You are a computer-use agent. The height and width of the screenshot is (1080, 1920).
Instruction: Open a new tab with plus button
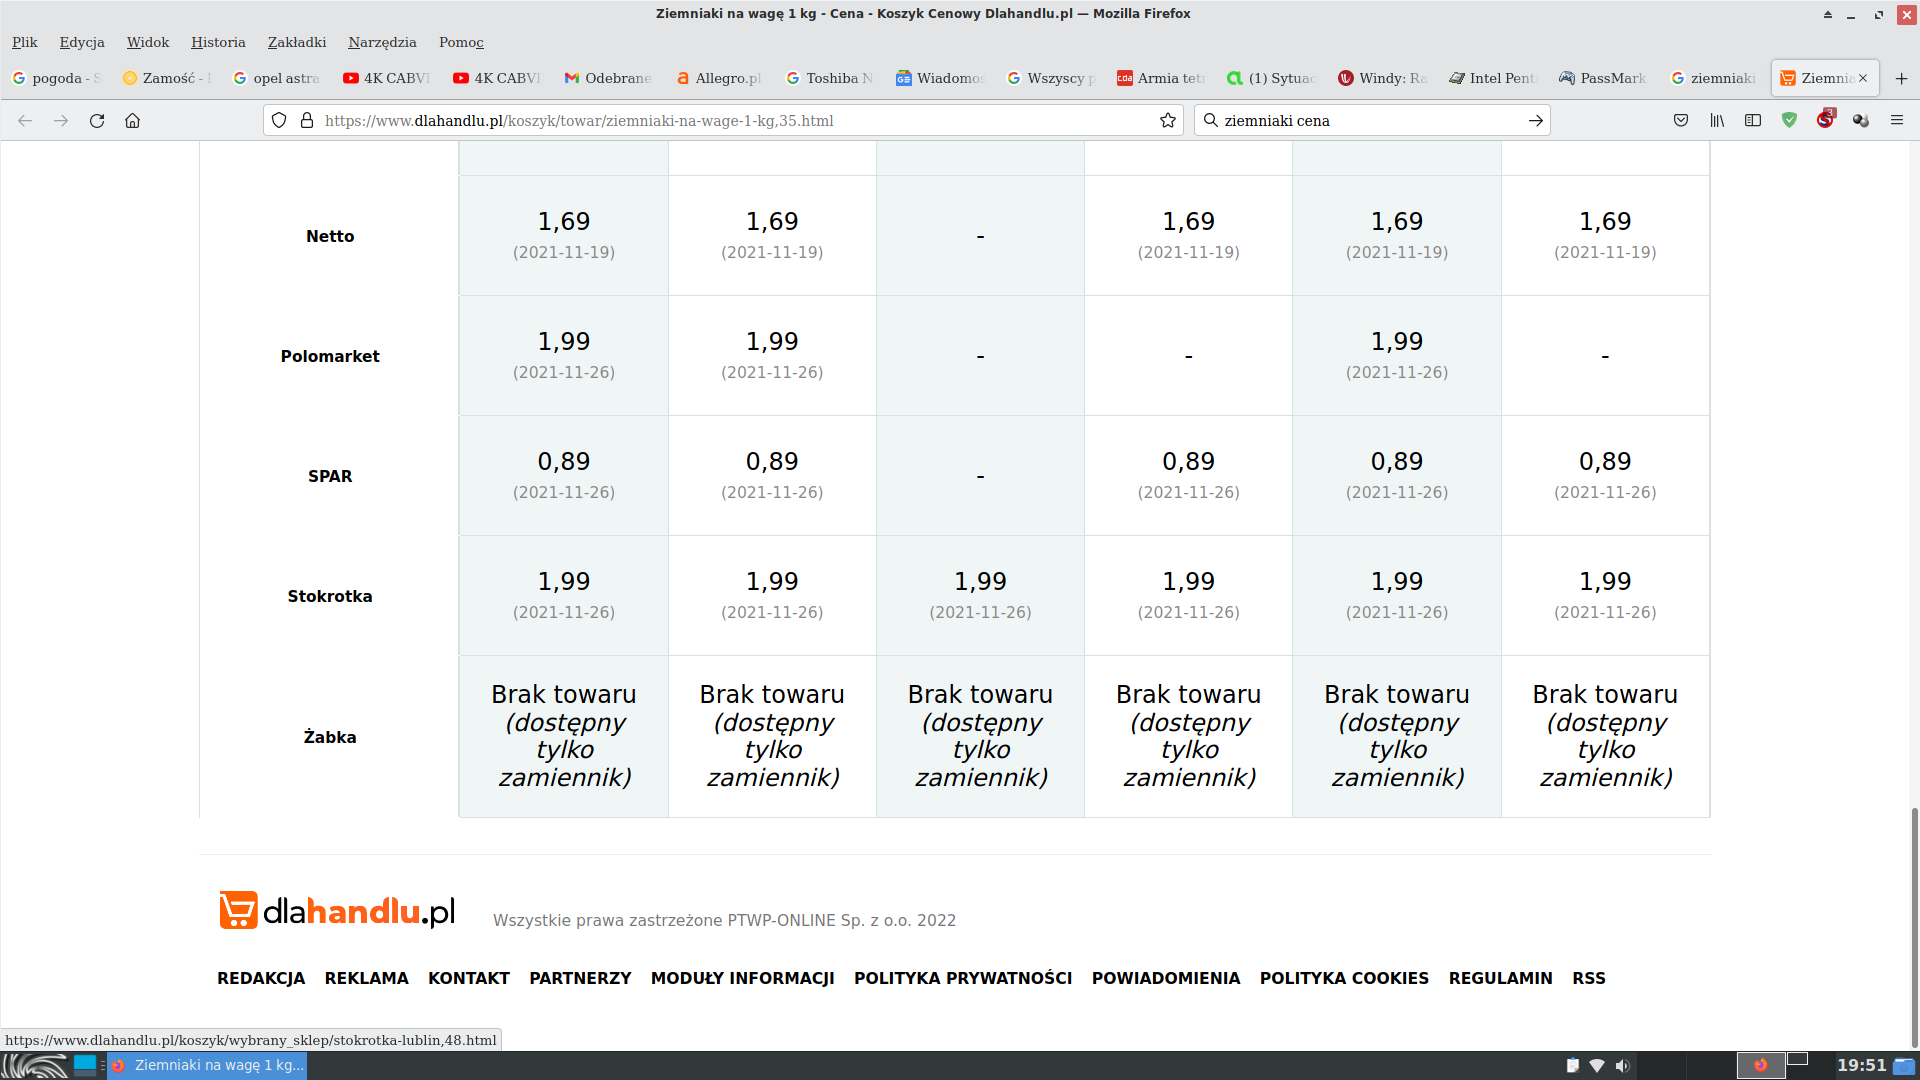click(1901, 78)
